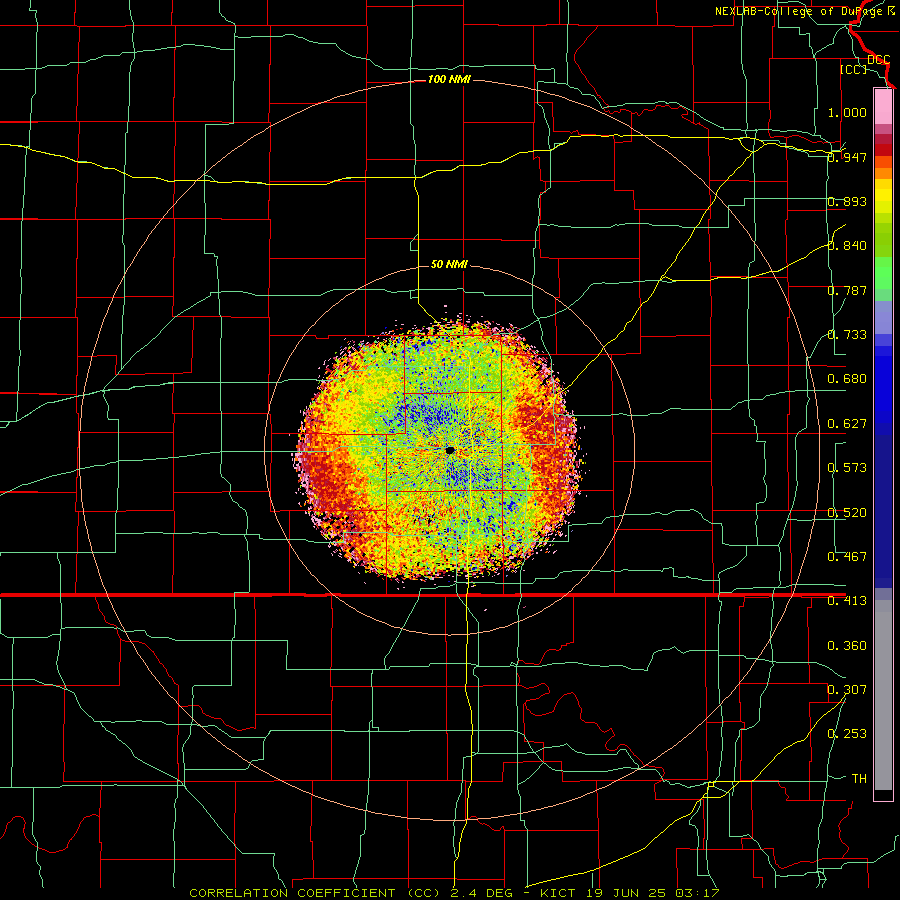Click the 0.947 legend value
This screenshot has height=900, width=900.
[847, 157]
